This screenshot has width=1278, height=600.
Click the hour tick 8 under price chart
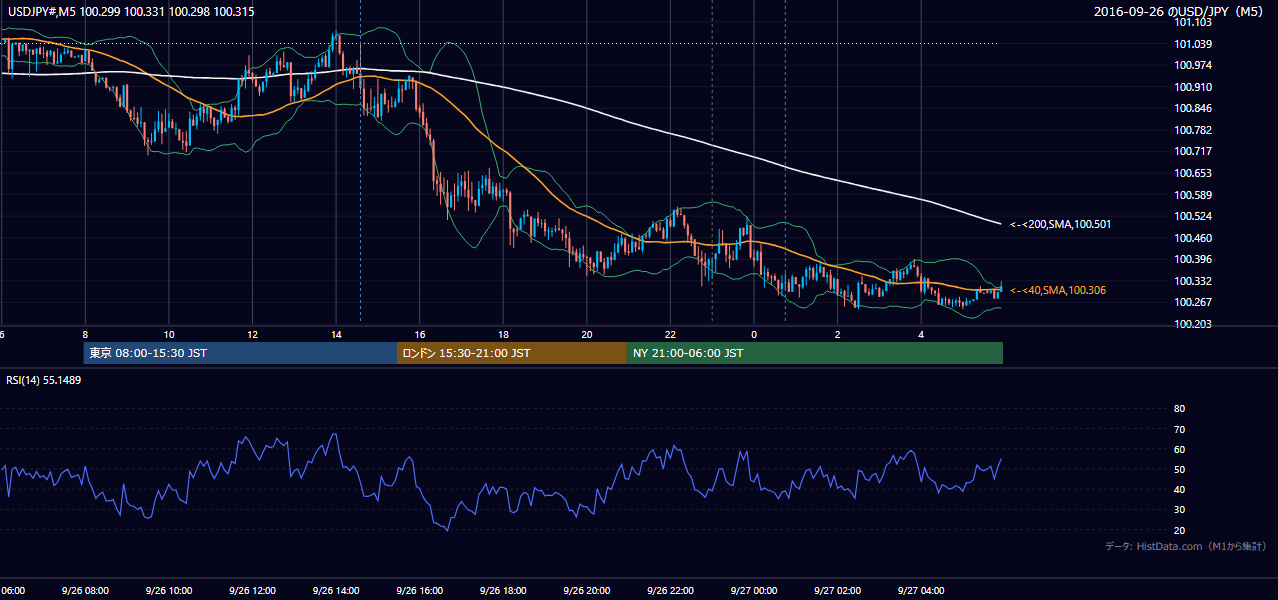[x=85, y=335]
